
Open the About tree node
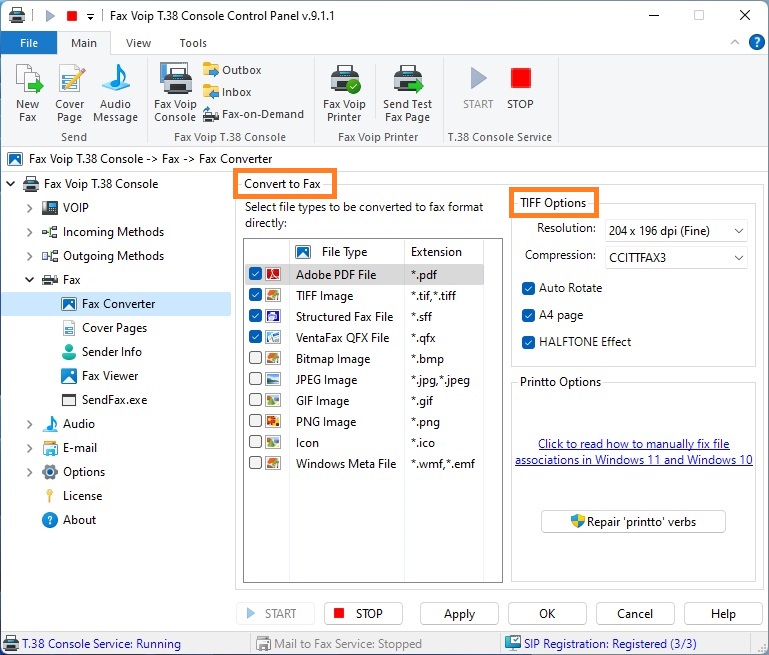point(69,520)
